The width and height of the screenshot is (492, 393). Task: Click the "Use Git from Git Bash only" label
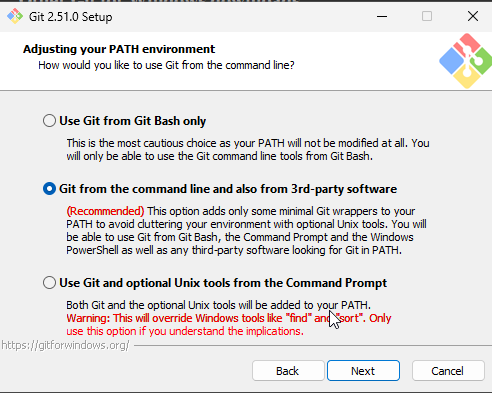pyautogui.click(x=132, y=121)
